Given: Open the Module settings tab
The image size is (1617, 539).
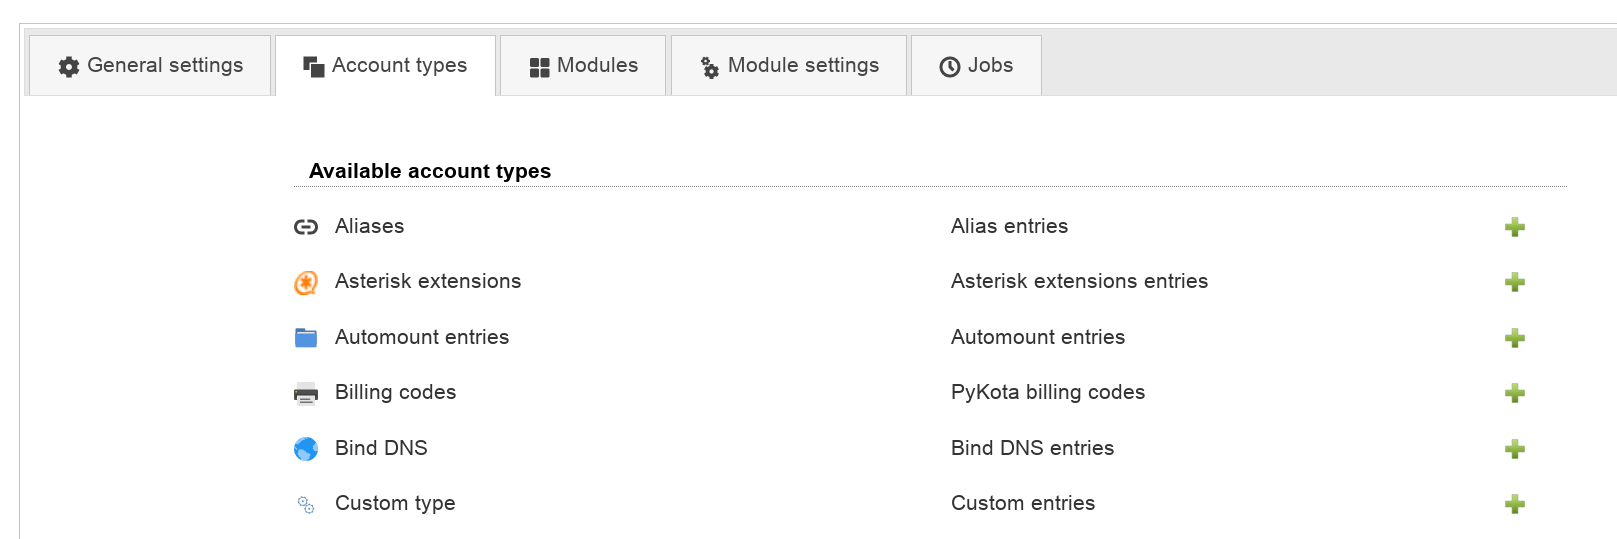Looking at the screenshot, I should (x=789, y=66).
